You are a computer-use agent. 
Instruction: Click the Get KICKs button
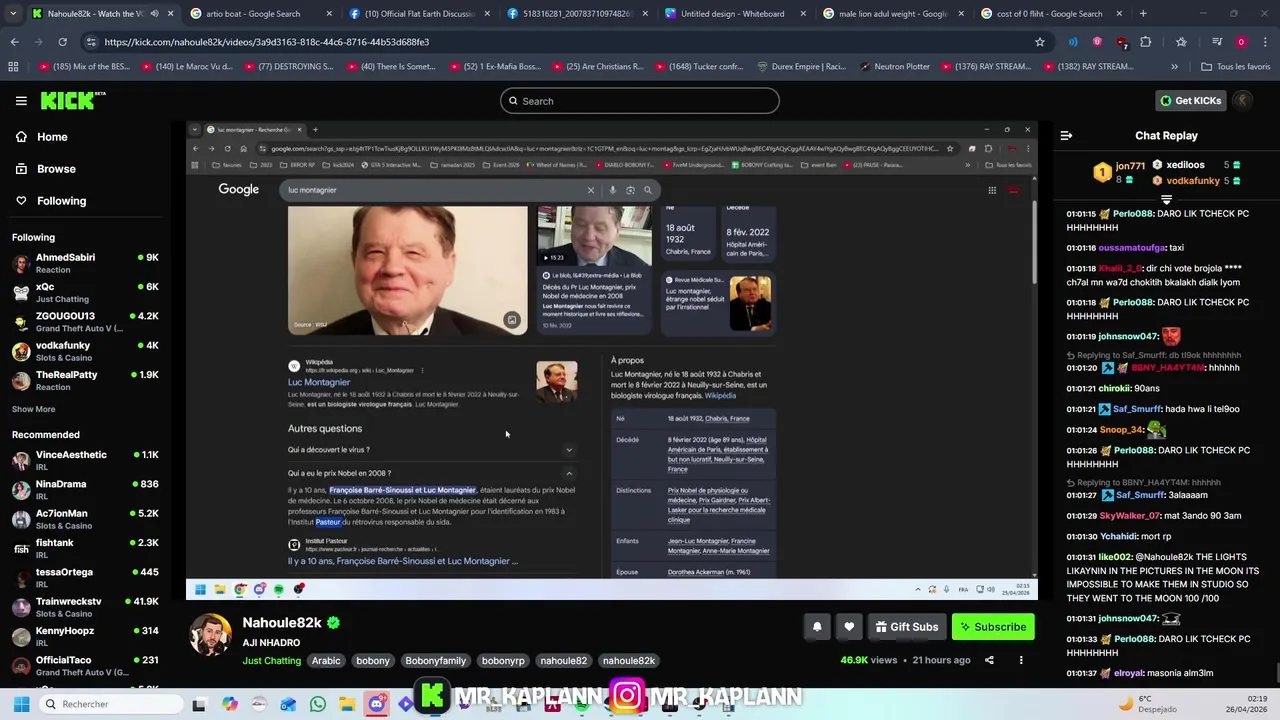[1190, 101]
